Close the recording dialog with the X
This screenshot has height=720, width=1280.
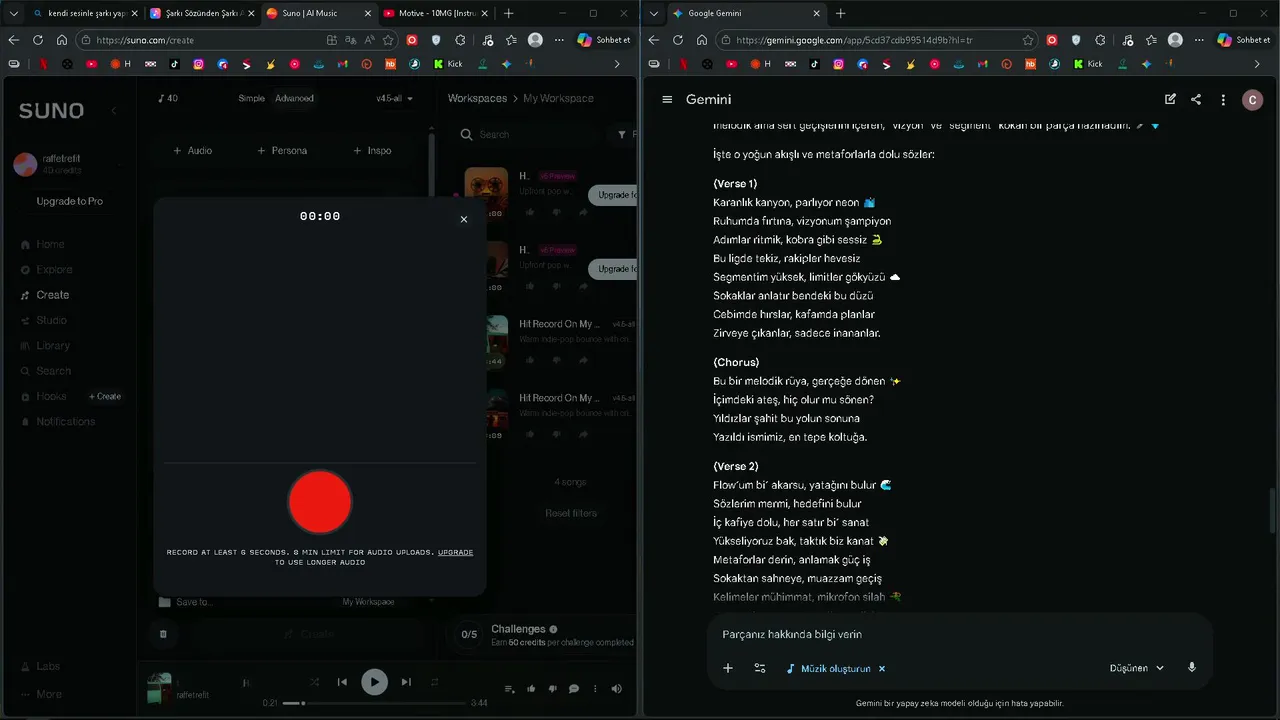point(463,219)
